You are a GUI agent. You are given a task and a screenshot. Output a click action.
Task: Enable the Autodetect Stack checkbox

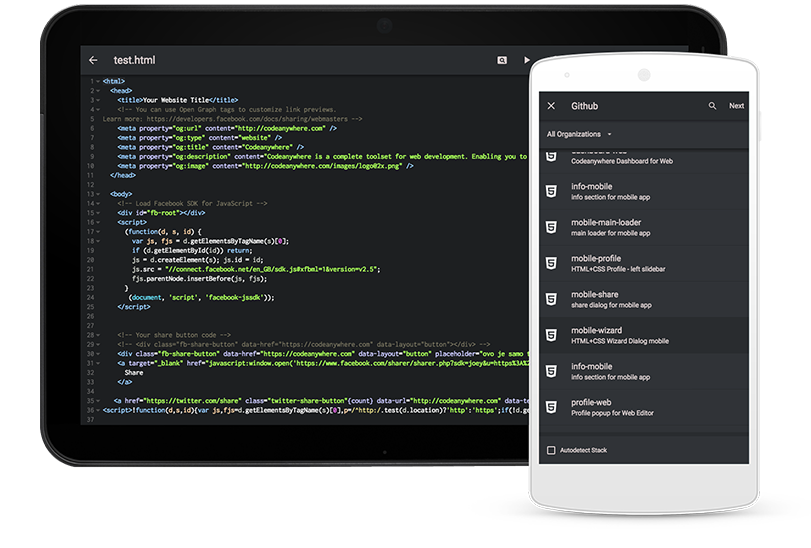pos(551,450)
